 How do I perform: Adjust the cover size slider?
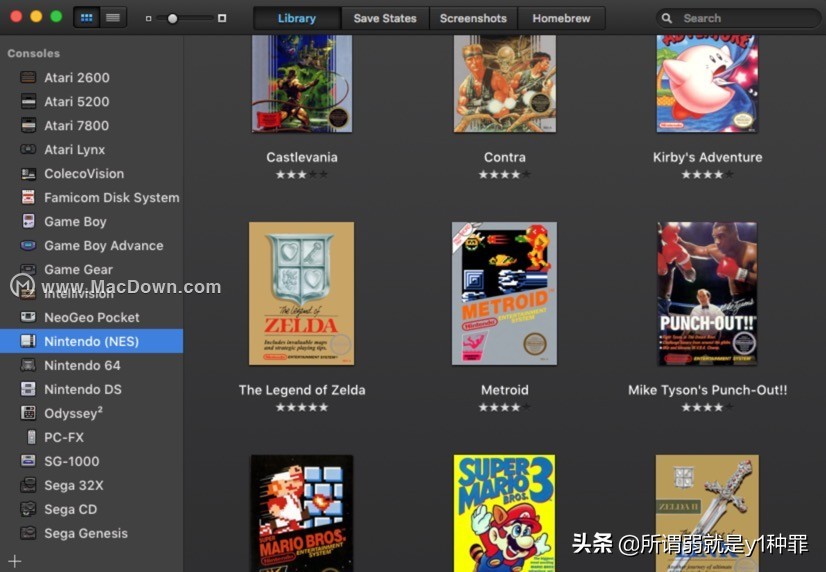[172, 18]
